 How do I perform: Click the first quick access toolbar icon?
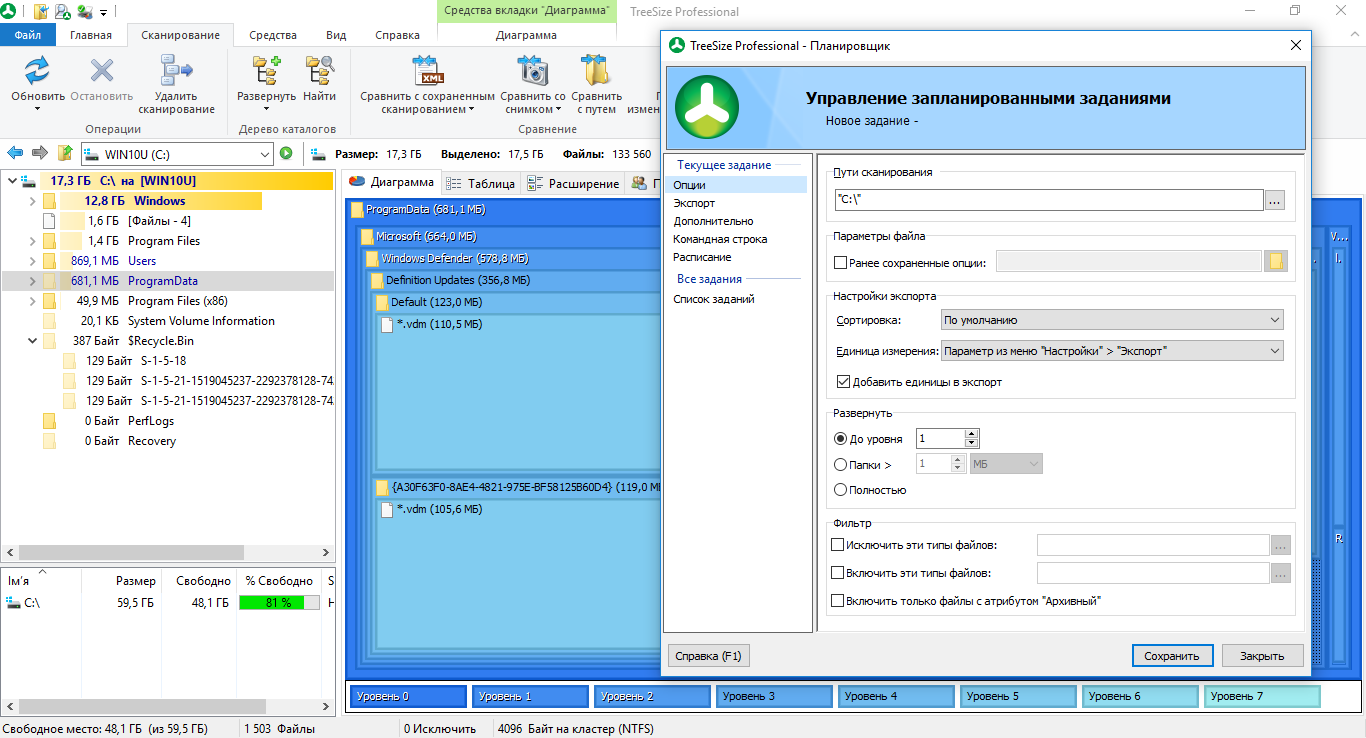pyautogui.click(x=41, y=12)
